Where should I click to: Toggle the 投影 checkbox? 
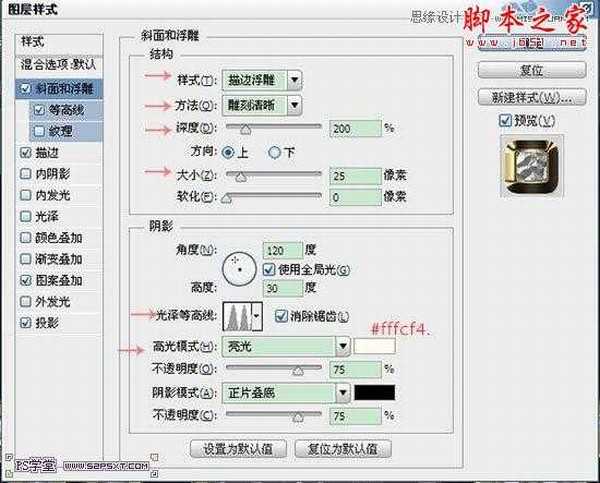coord(25,323)
